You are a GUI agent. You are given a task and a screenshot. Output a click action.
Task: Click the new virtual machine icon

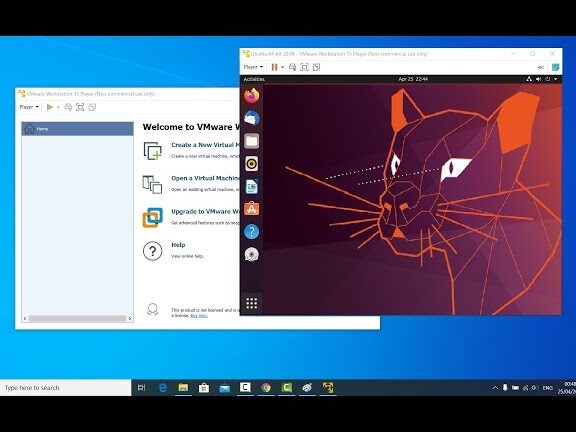tap(152, 151)
